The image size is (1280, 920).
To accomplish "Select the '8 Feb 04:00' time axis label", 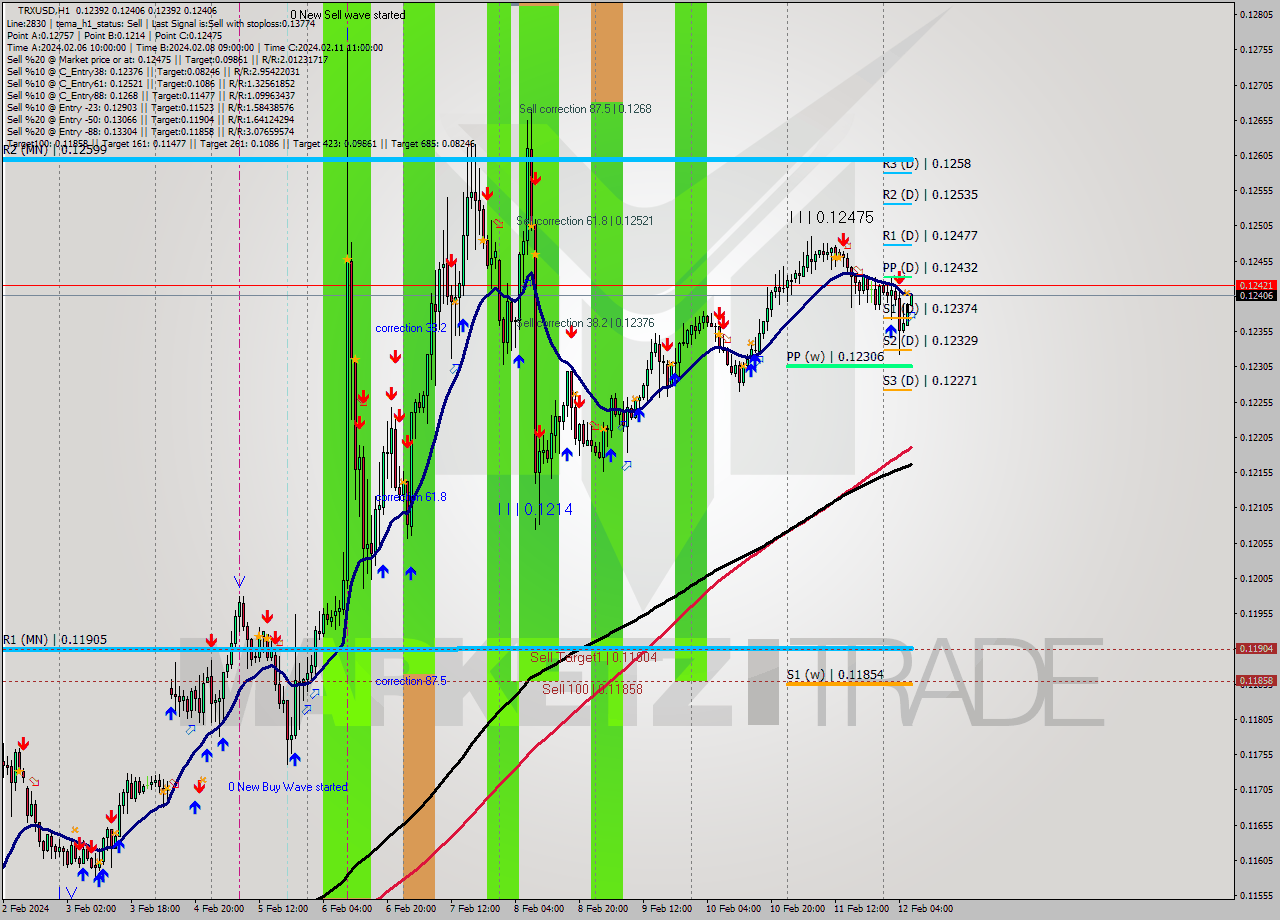I will [538, 909].
